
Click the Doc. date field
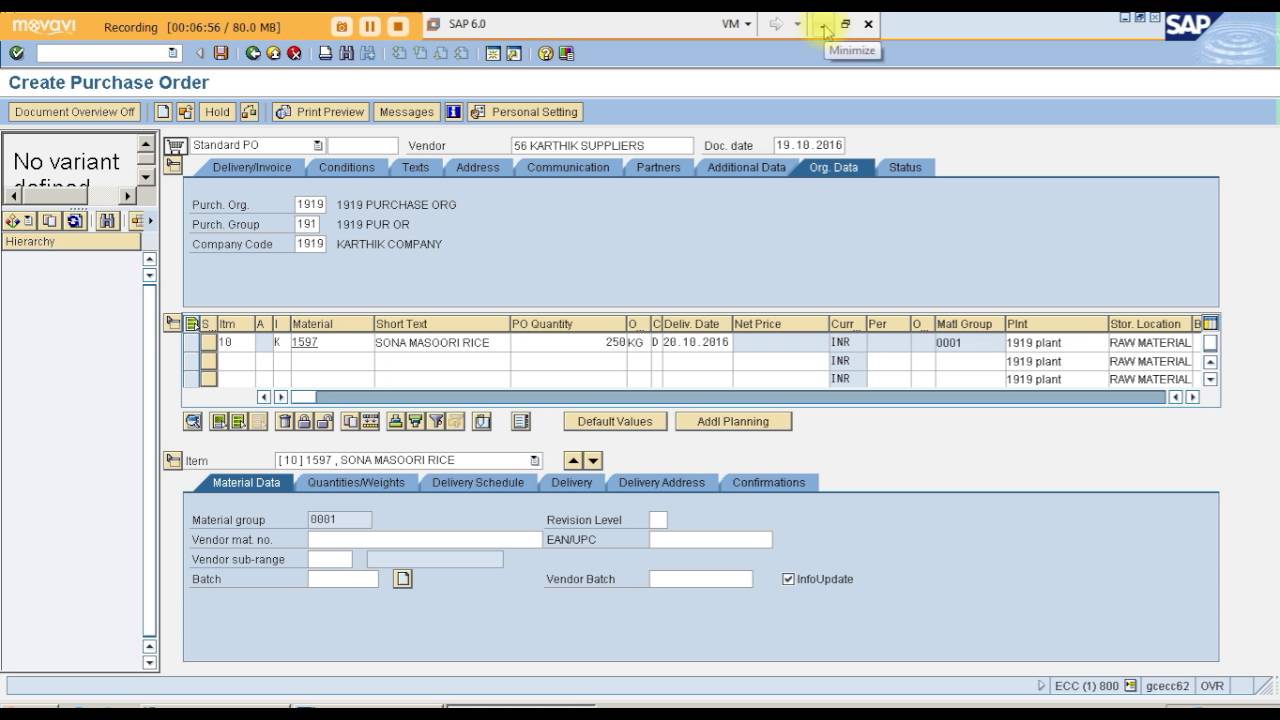pos(809,146)
